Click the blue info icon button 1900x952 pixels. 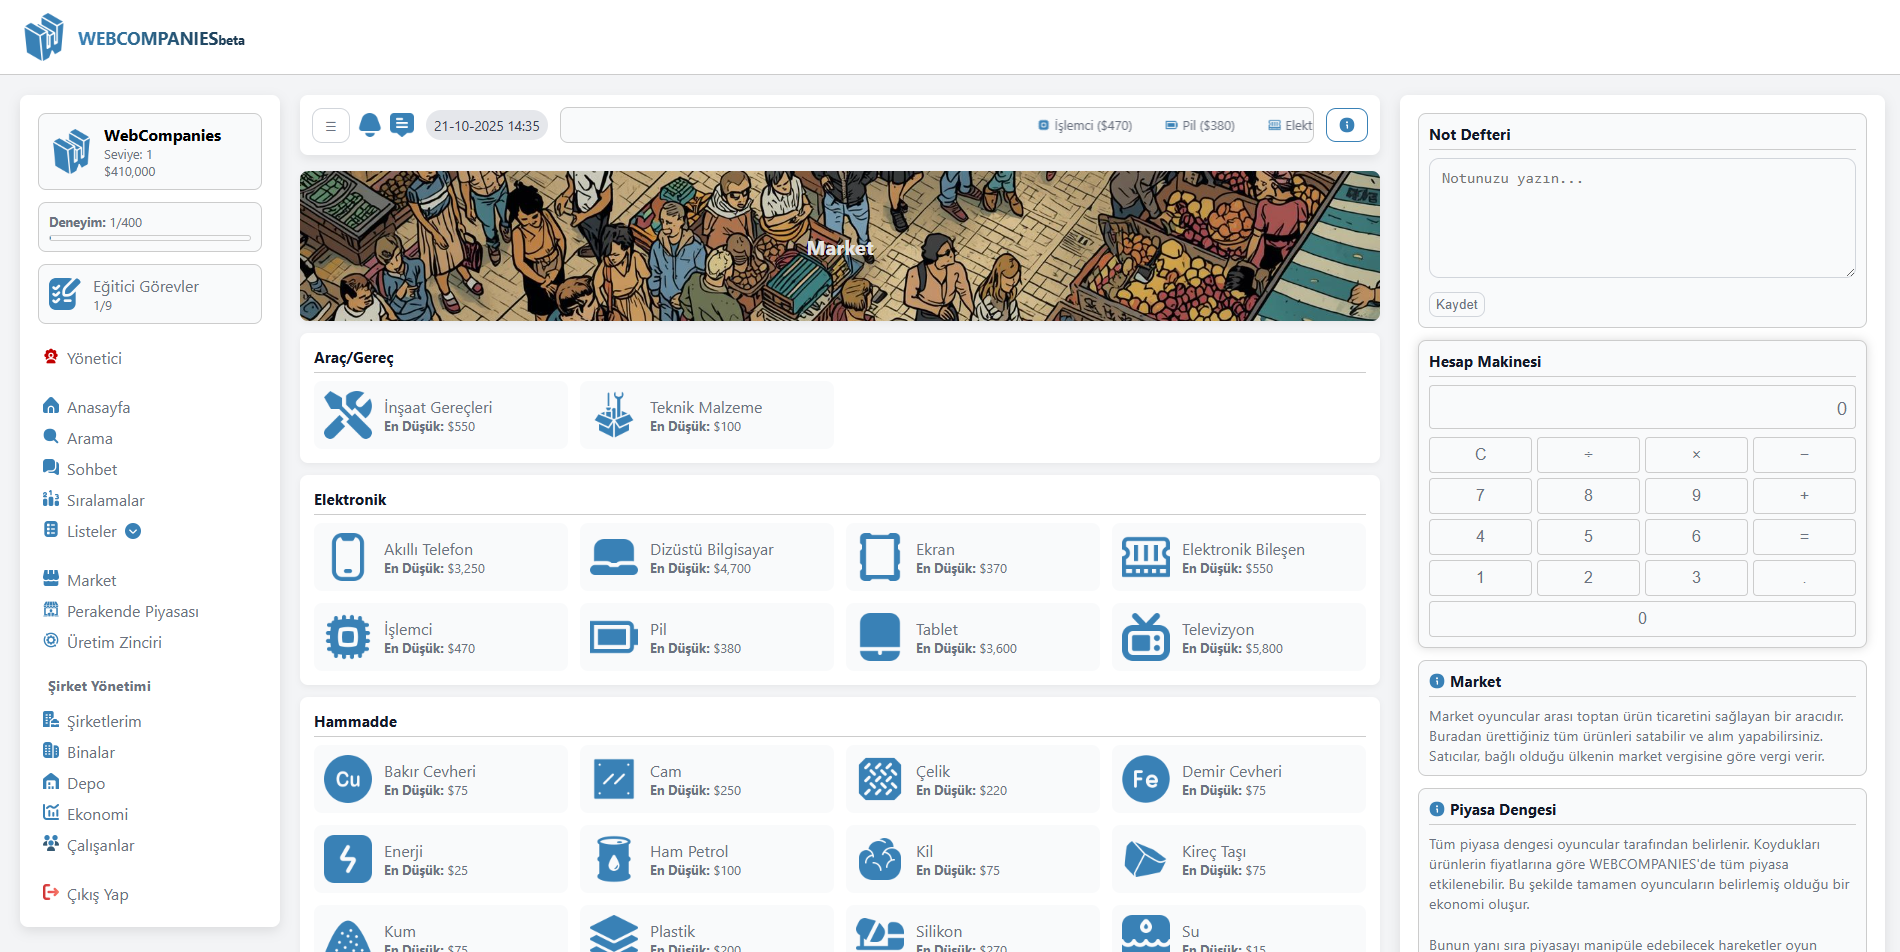tap(1346, 125)
